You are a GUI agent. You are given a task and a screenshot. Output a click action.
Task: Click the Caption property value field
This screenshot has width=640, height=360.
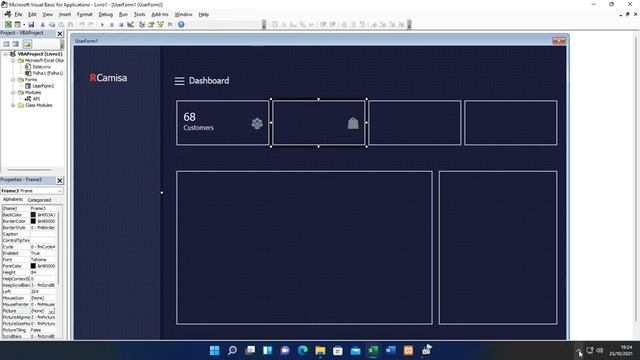(x=43, y=234)
